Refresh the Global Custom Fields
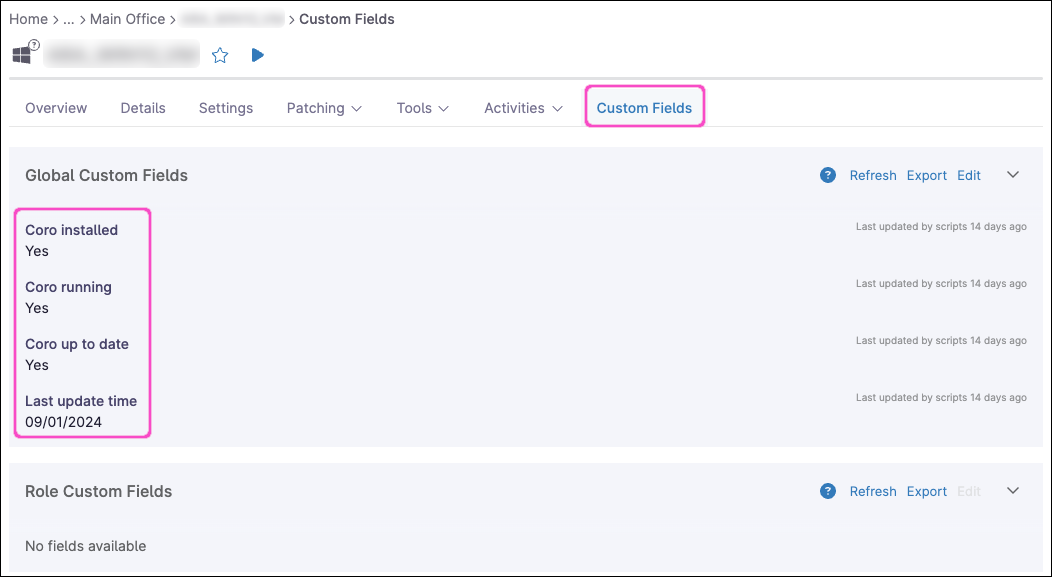This screenshot has height=577, width=1052. 873,175
